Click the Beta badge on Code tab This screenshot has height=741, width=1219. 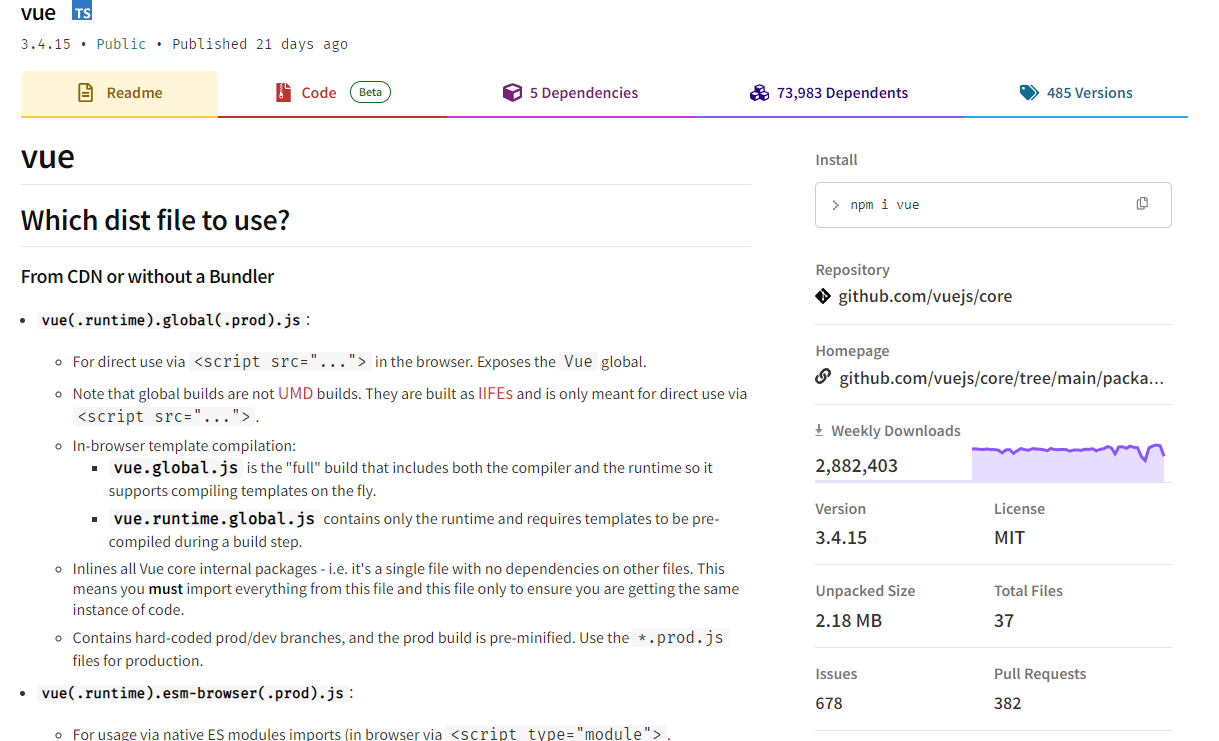pos(370,92)
